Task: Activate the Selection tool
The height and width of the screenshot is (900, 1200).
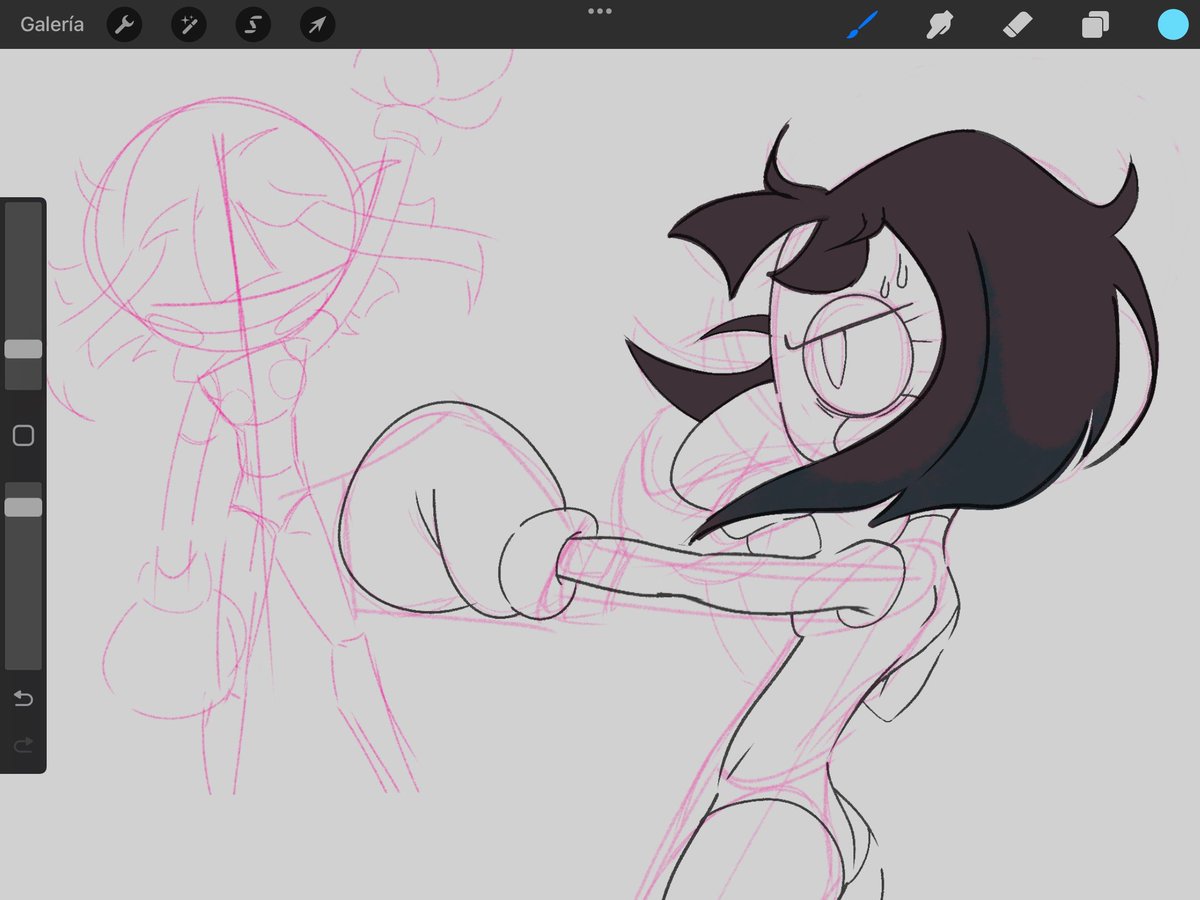Action: pos(252,24)
